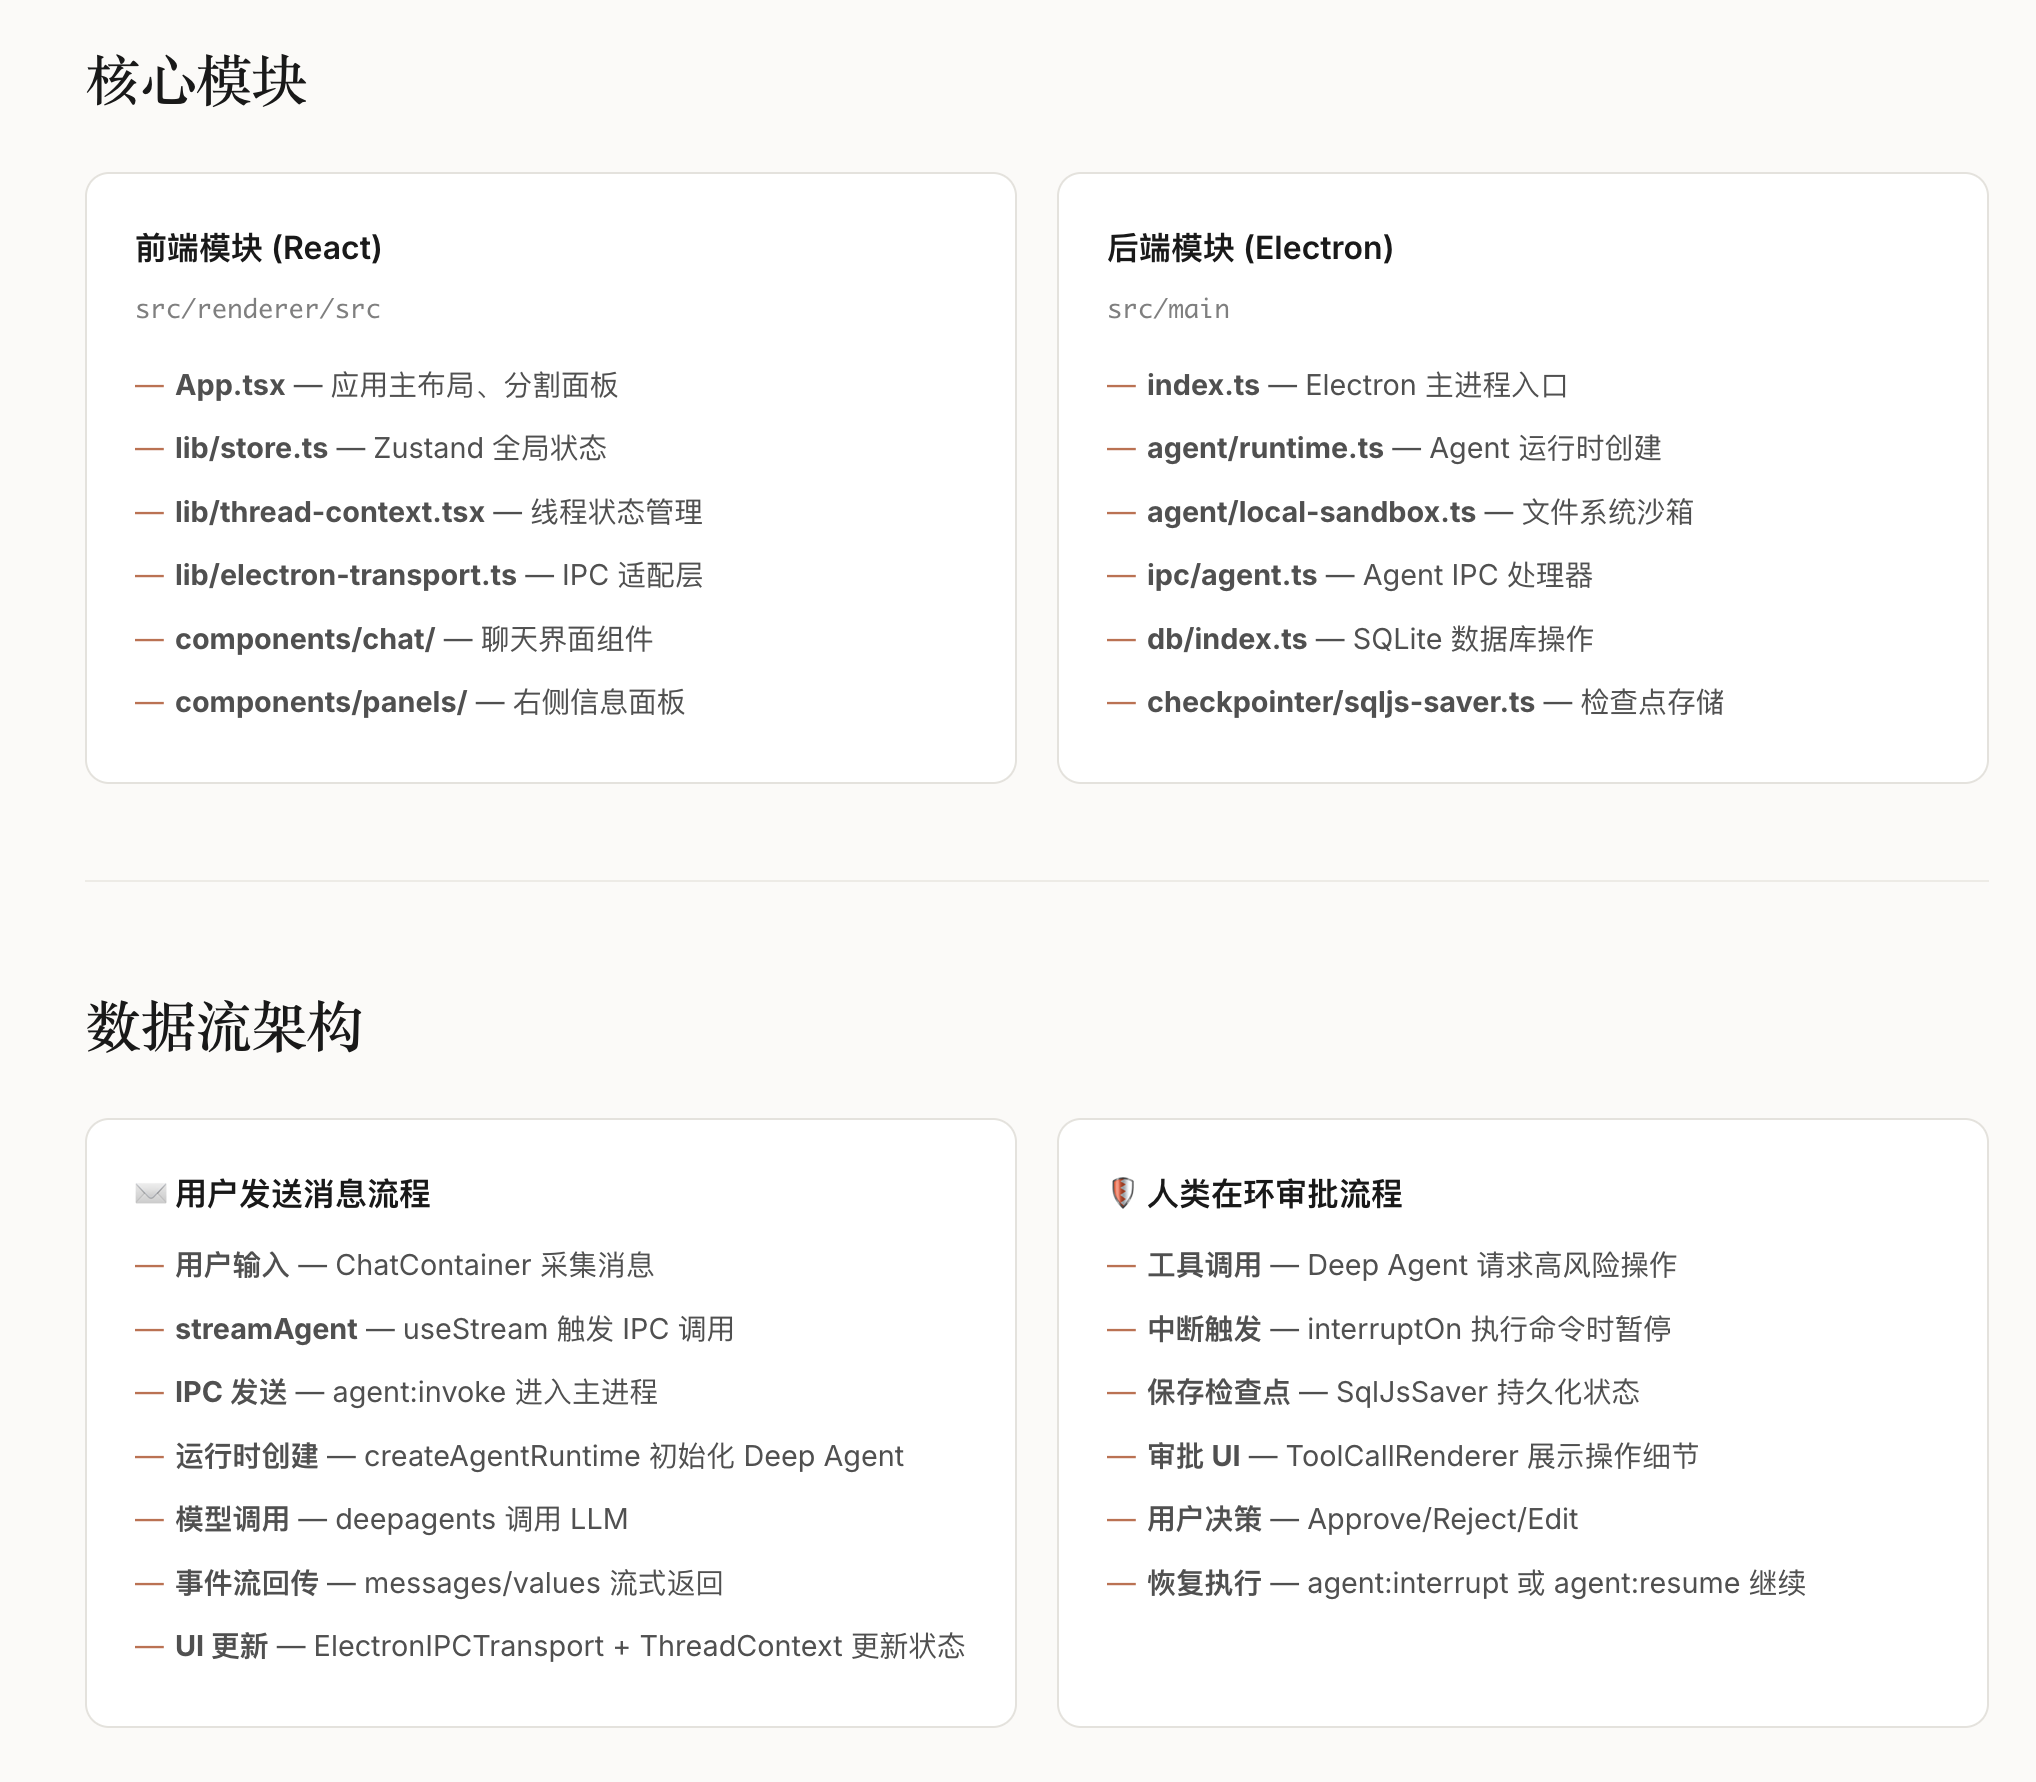Click the src/main path text
This screenshot has height=1782, width=2036.
[x=1168, y=309]
